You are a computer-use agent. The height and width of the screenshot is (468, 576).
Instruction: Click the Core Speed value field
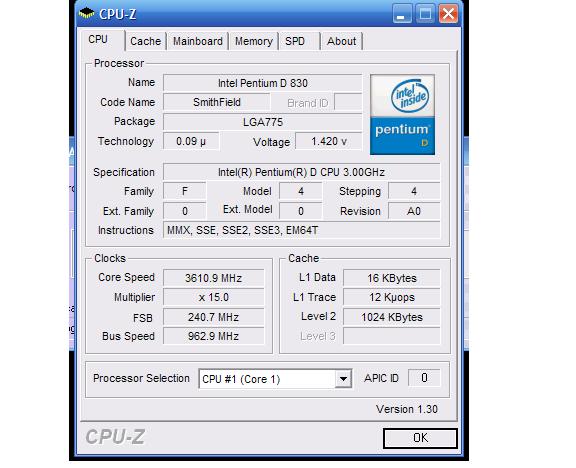[x=213, y=278]
